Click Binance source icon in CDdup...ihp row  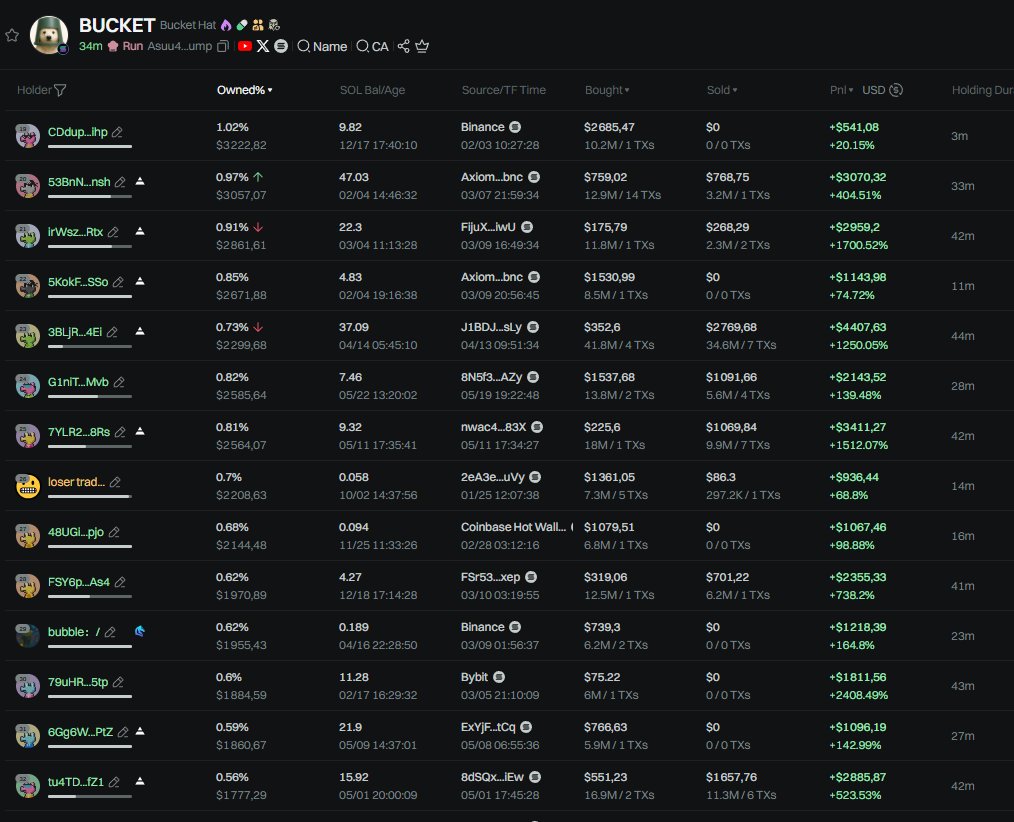[515, 127]
